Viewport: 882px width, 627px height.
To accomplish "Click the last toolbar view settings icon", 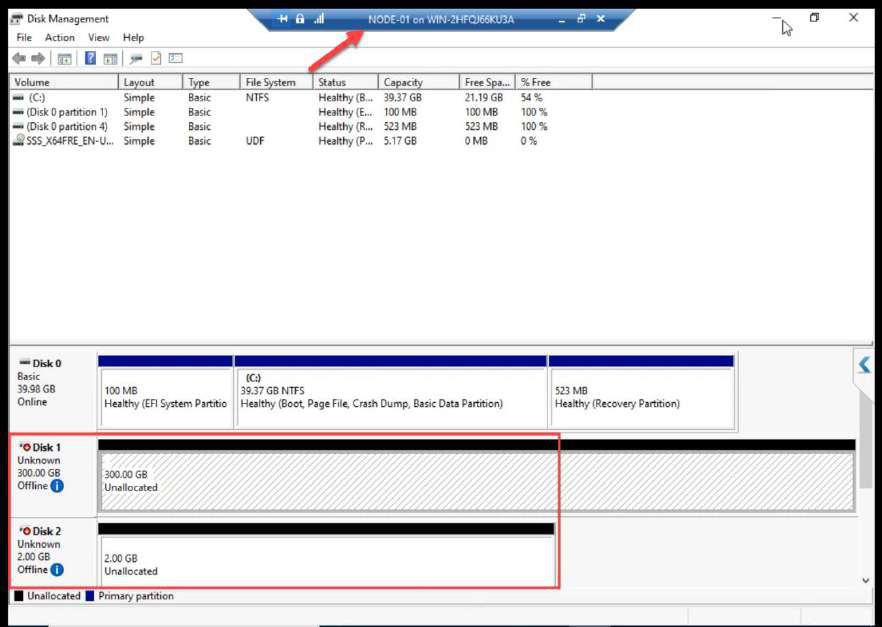I will 176,58.
